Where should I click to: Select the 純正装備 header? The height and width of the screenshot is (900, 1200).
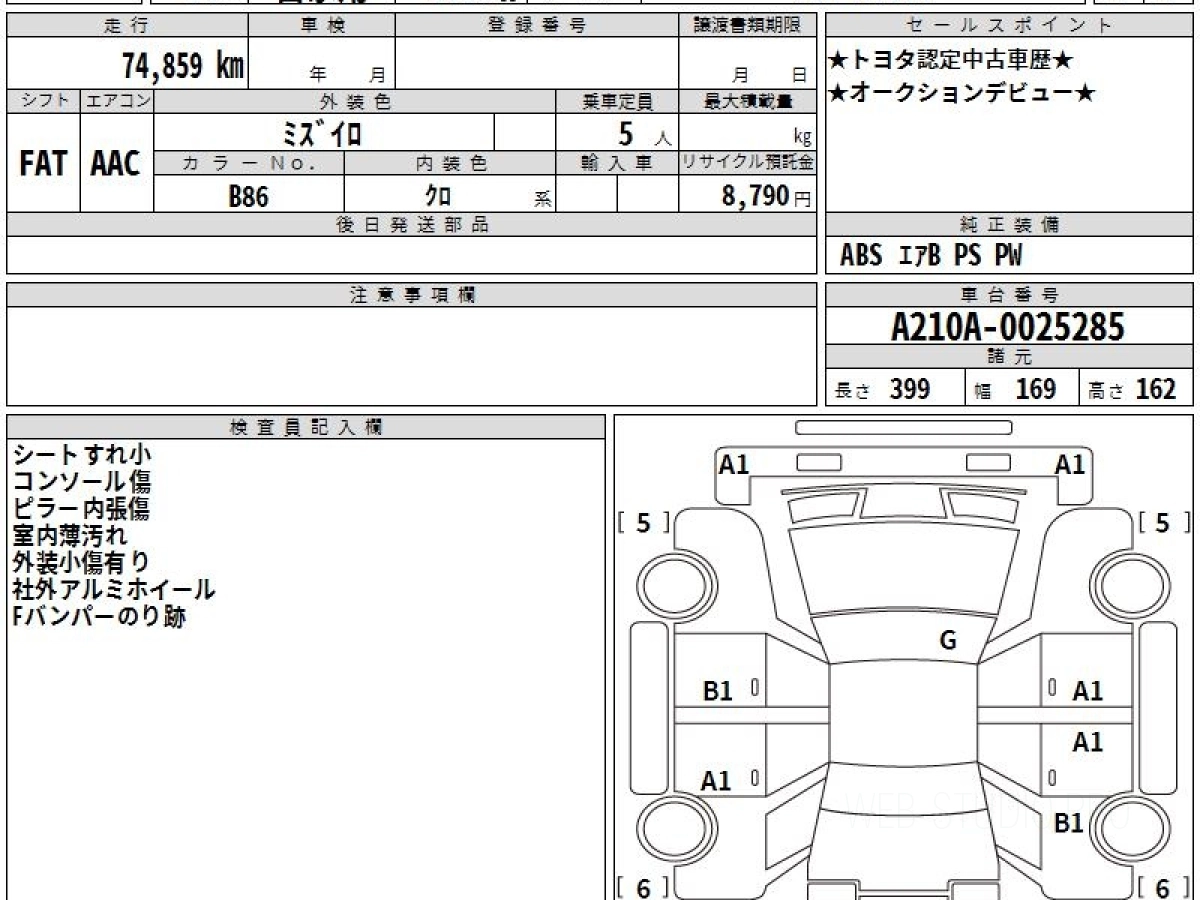(1009, 225)
